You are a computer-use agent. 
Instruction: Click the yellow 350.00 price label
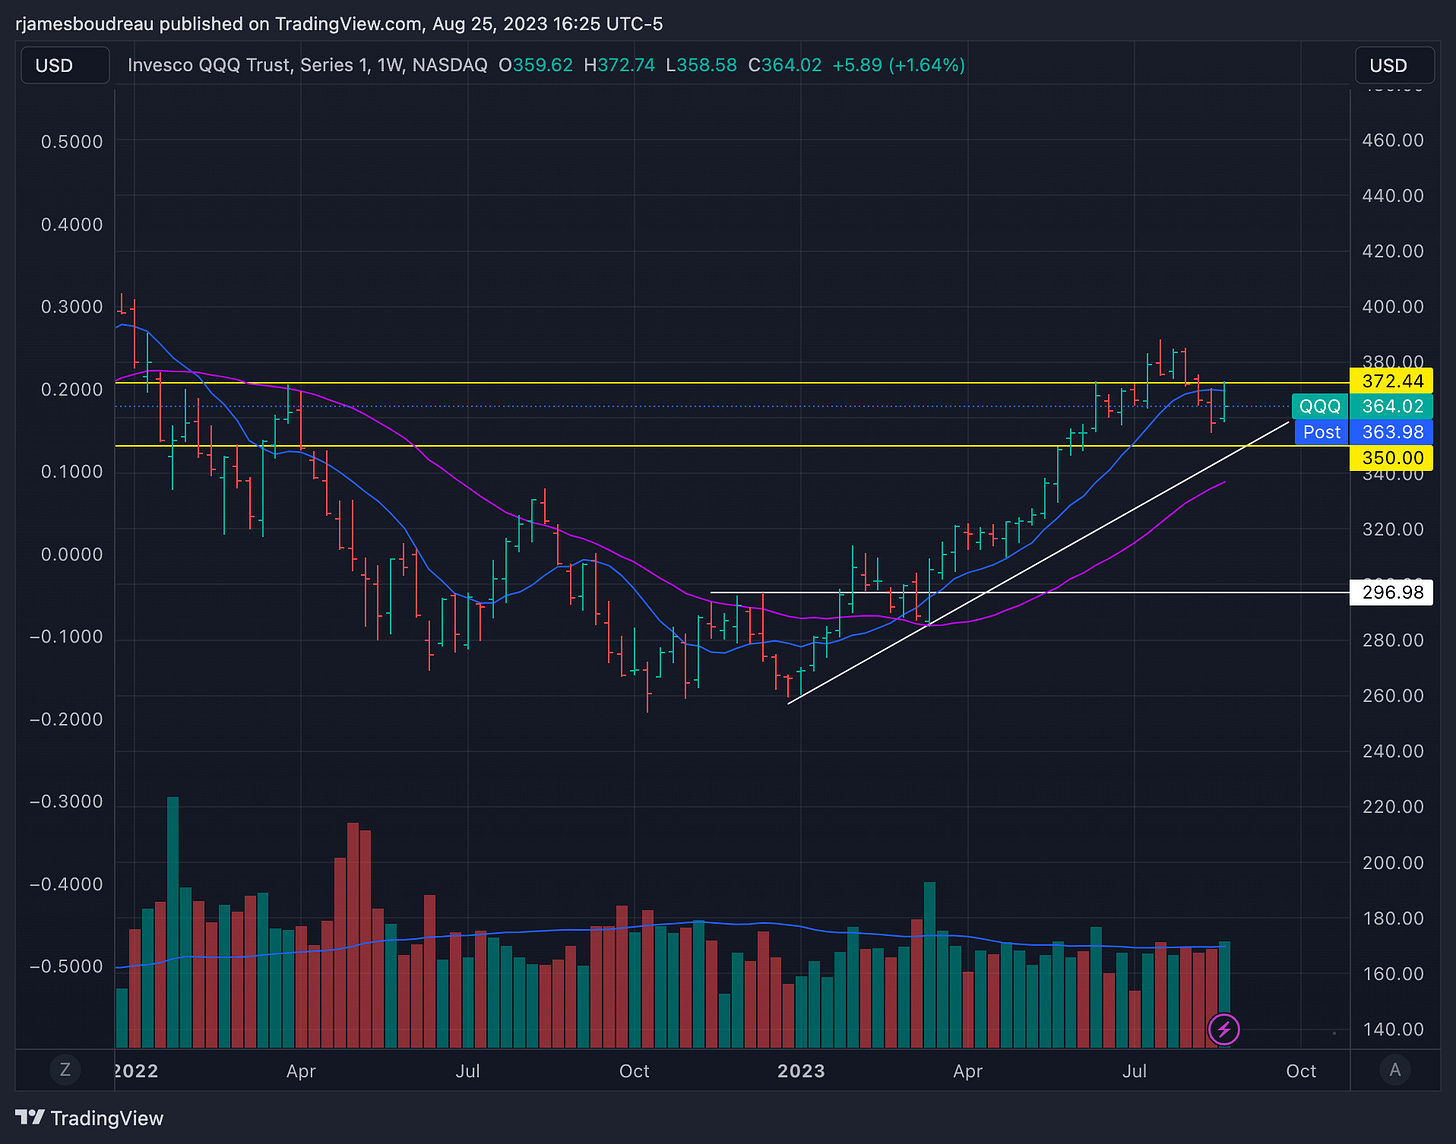pyautogui.click(x=1392, y=458)
